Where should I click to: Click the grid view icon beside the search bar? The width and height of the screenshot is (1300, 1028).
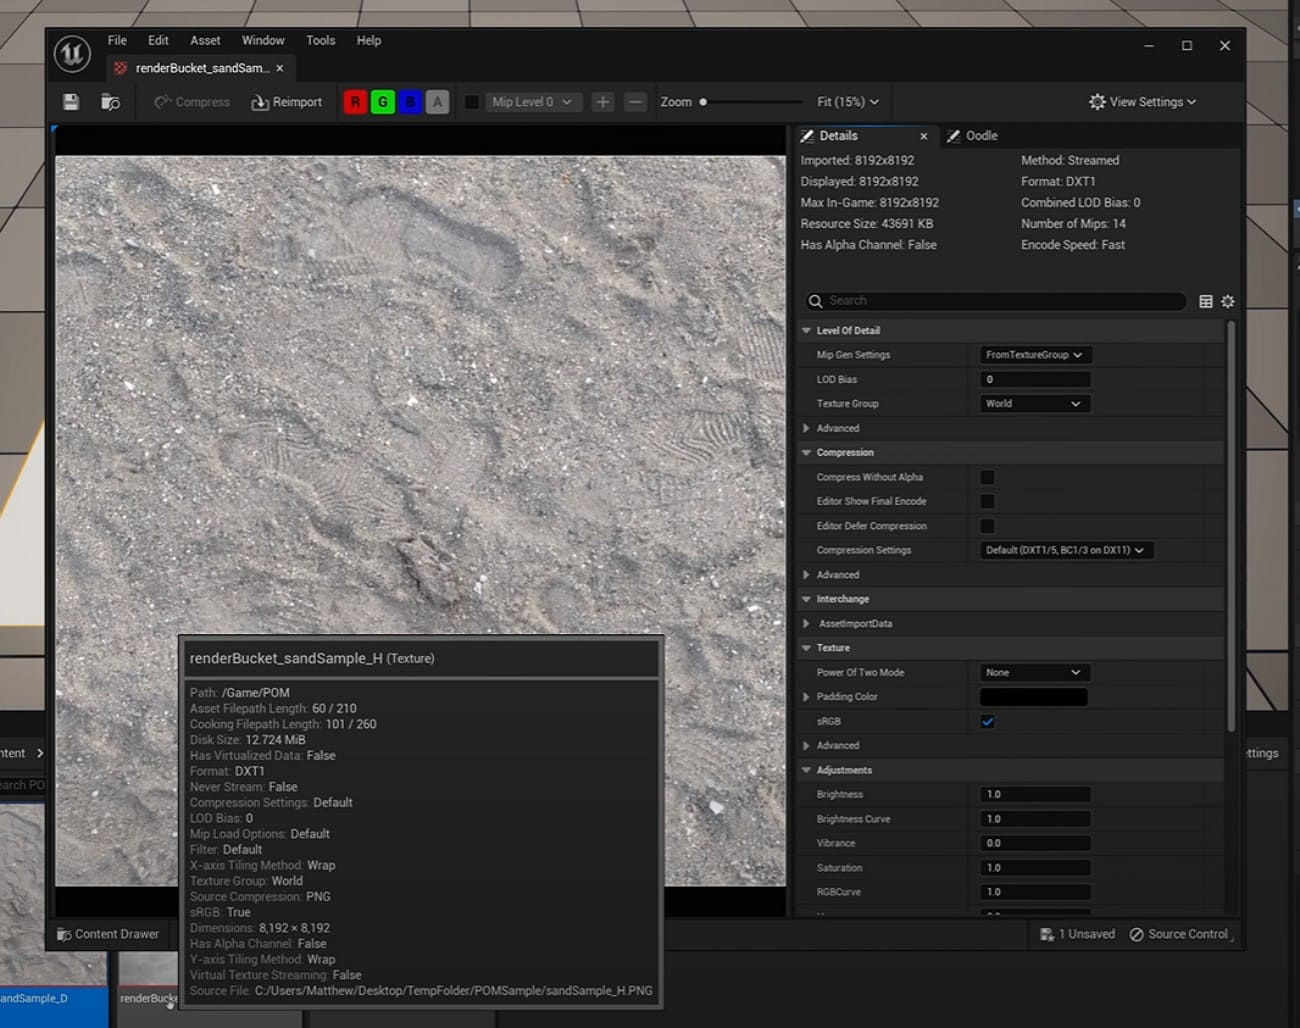click(1205, 300)
